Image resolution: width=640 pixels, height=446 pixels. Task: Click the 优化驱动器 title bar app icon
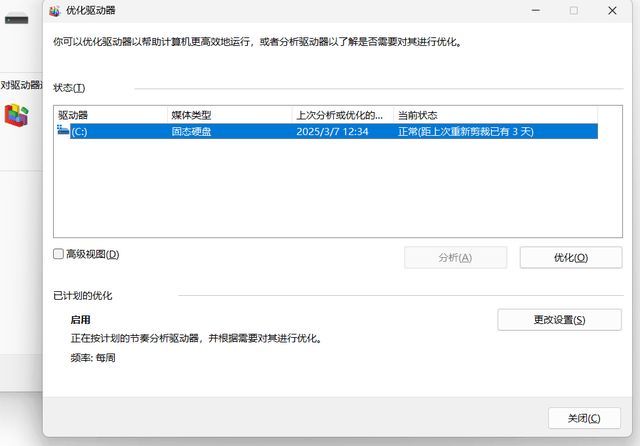pos(55,10)
